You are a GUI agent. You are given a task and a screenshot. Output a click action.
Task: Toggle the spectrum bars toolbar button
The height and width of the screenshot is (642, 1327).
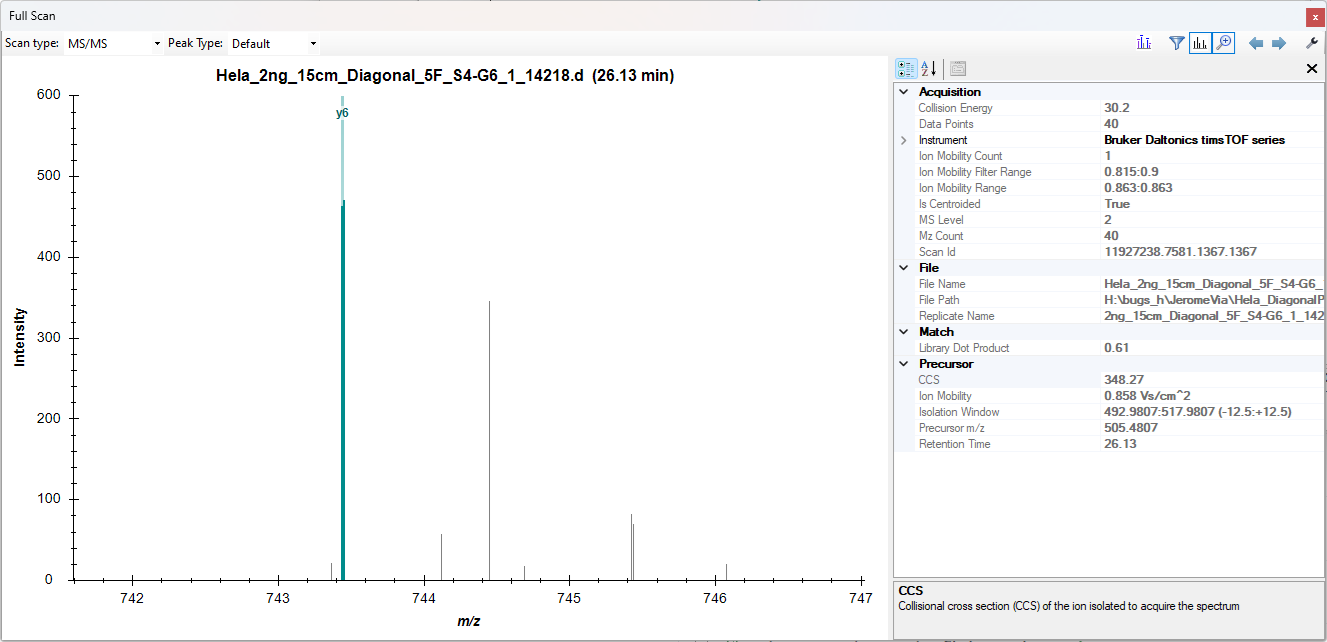pyautogui.click(x=1200, y=43)
